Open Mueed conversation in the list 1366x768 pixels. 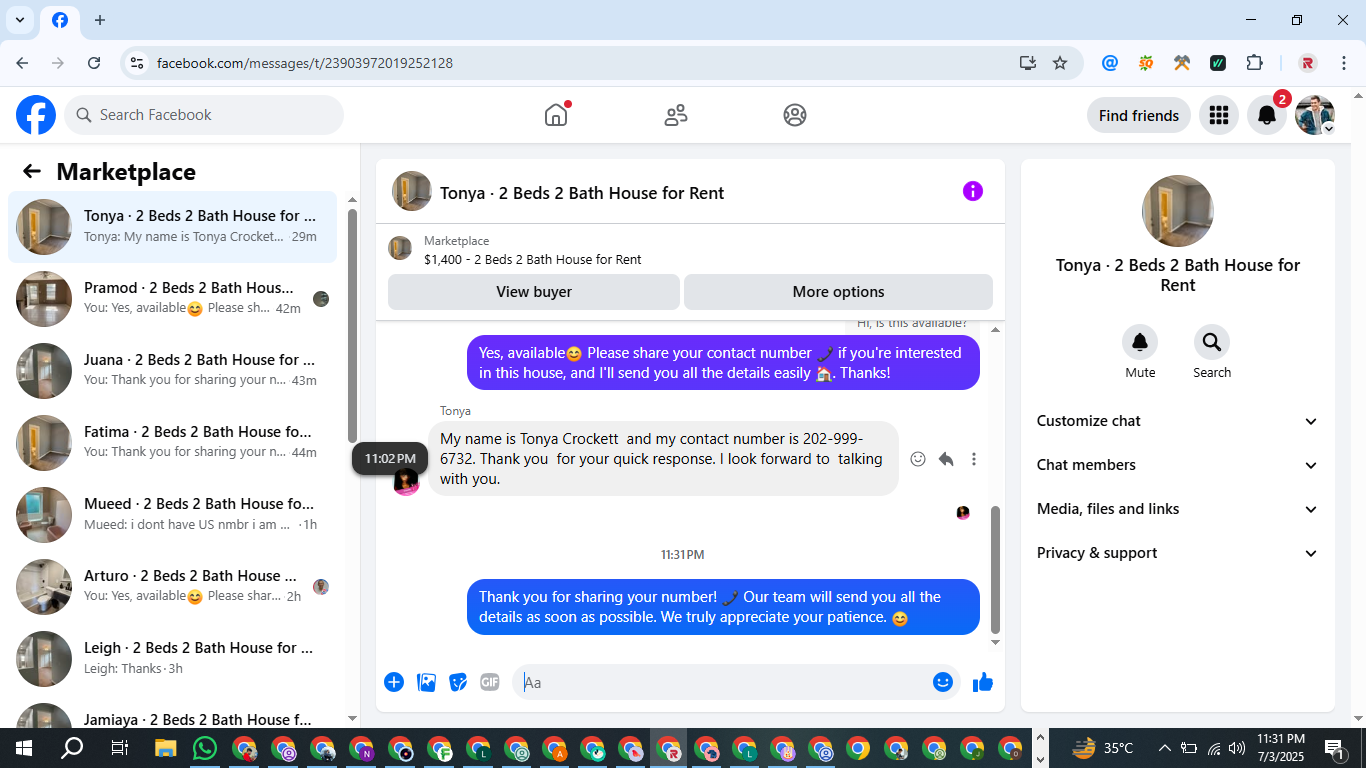[172, 515]
